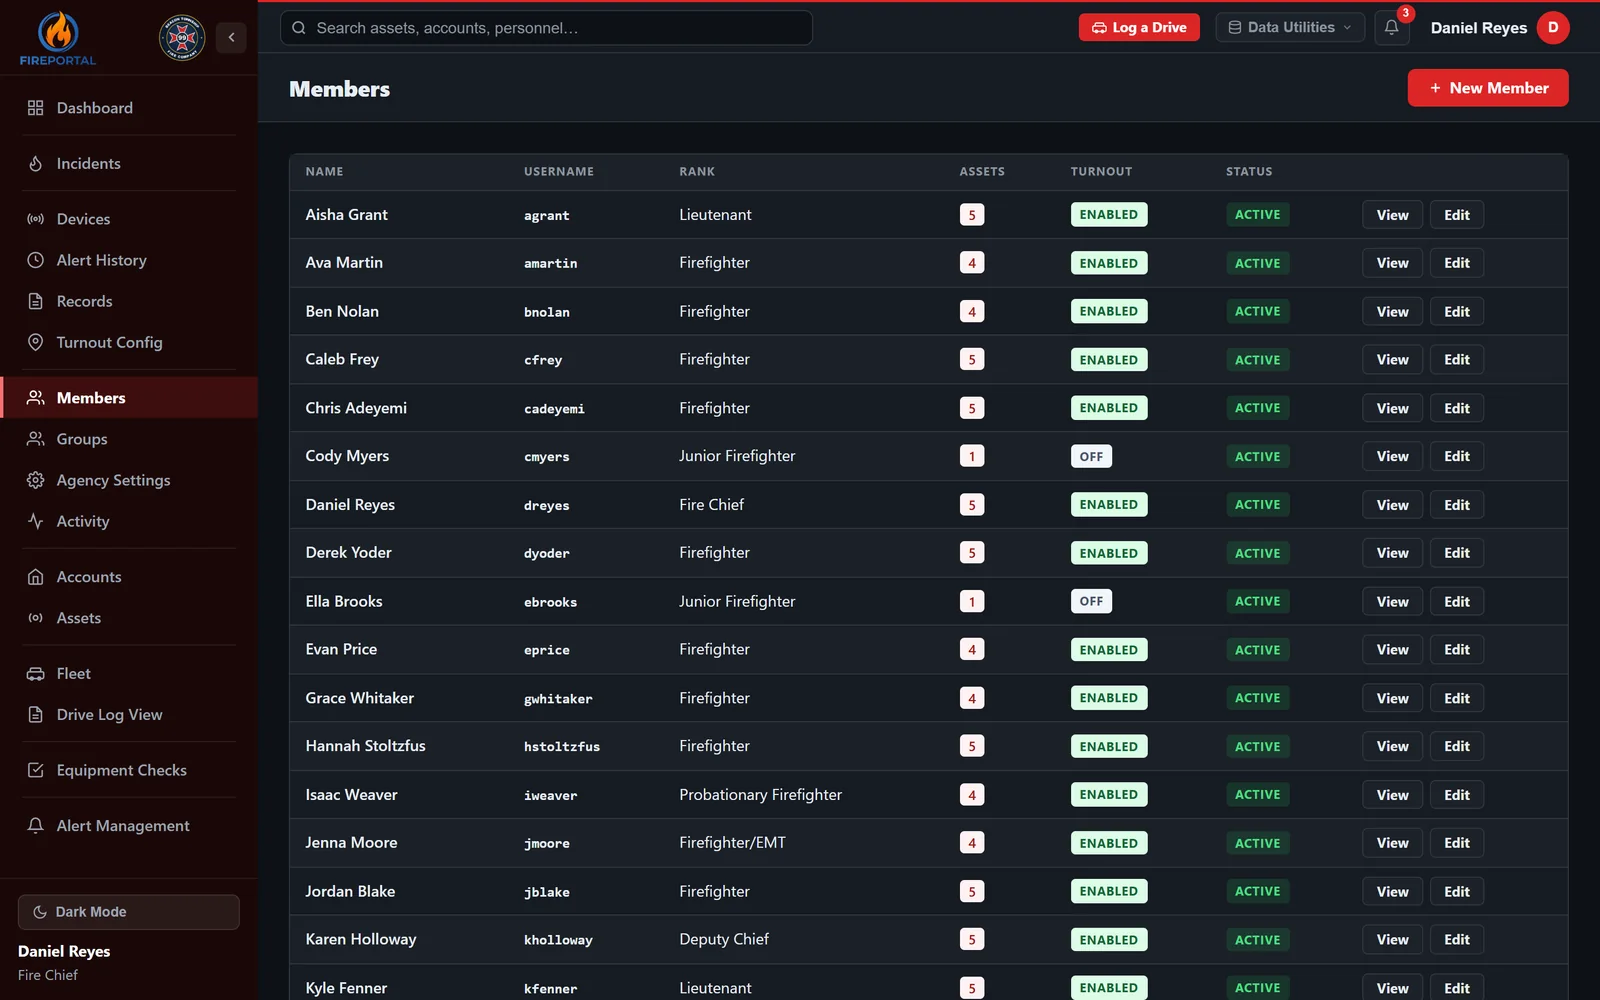Focus the search assets, accounts, personnel field
This screenshot has width=1600, height=1000.
546,28
